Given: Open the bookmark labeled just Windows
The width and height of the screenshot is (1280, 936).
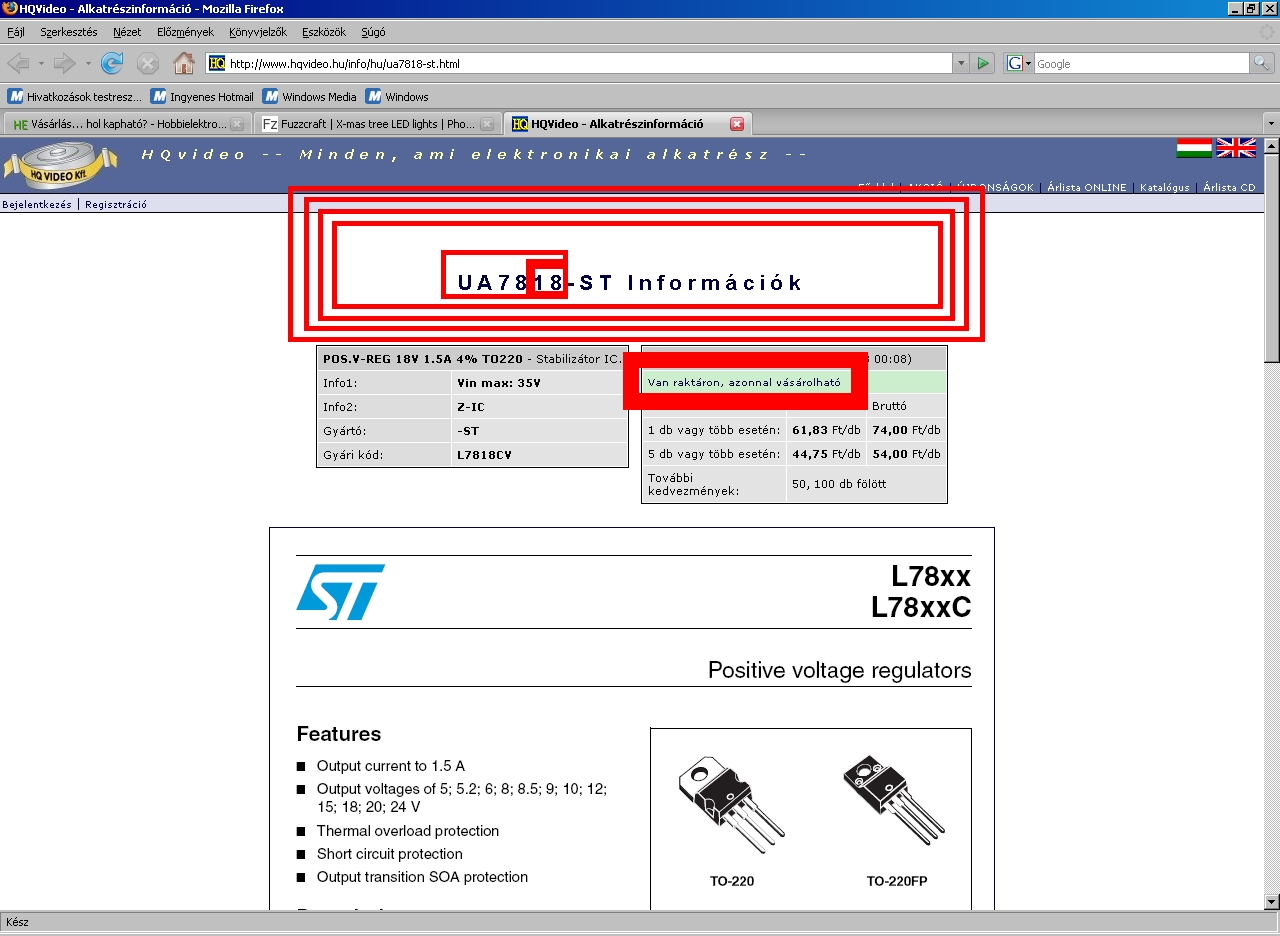Looking at the screenshot, I should click(x=397, y=97).
